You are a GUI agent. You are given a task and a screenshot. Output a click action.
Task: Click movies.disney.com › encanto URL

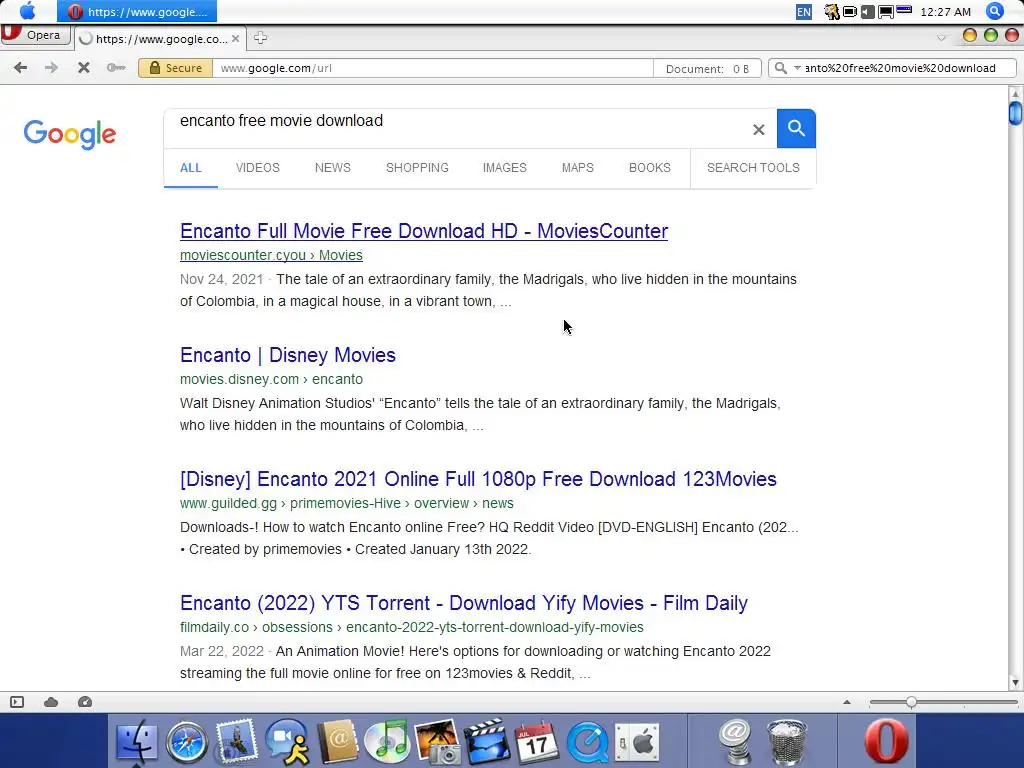coord(271,379)
